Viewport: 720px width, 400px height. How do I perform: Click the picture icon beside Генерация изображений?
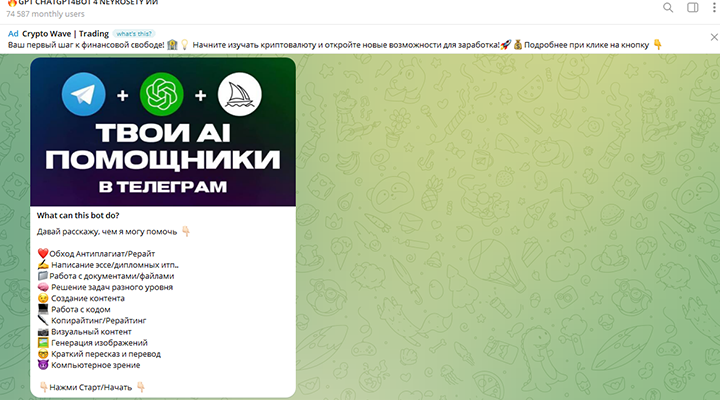43,343
